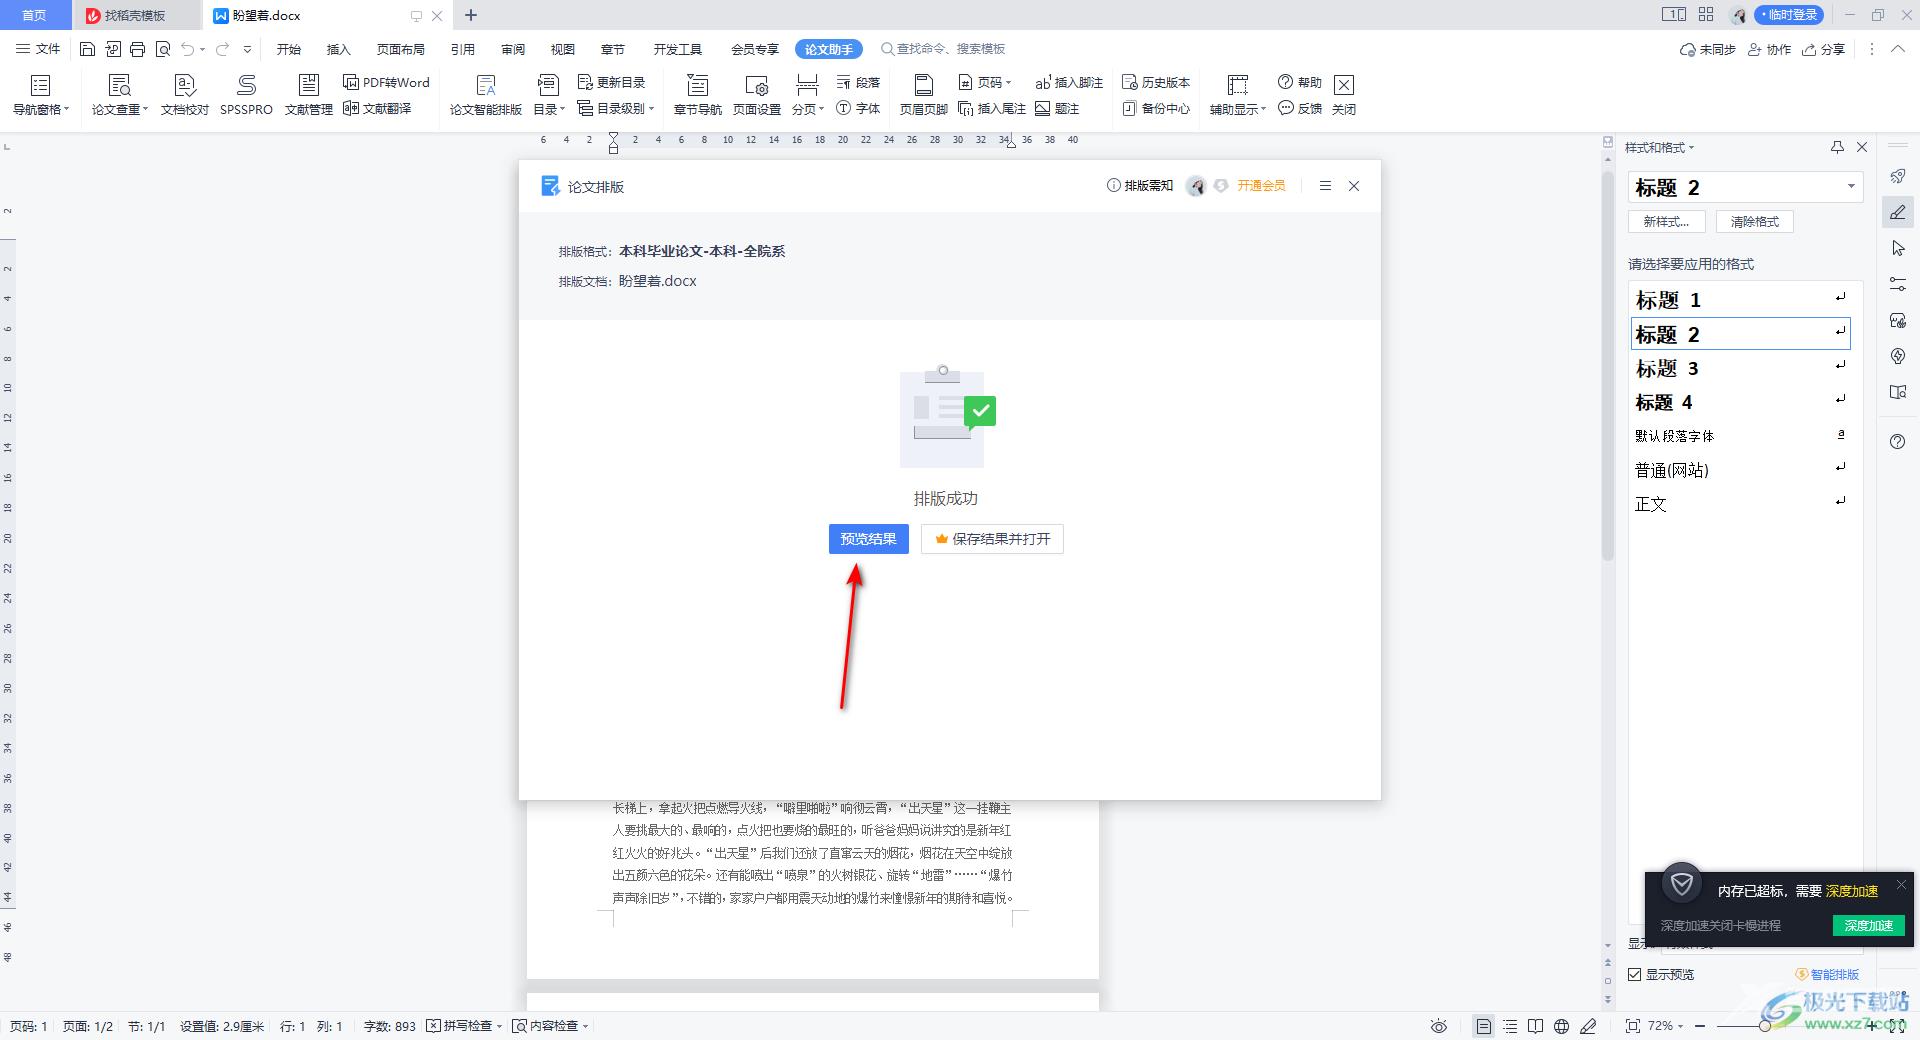This screenshot has width=1920, height=1040.
Task: Start 论文智能排版 smart formatting
Action: 486,95
